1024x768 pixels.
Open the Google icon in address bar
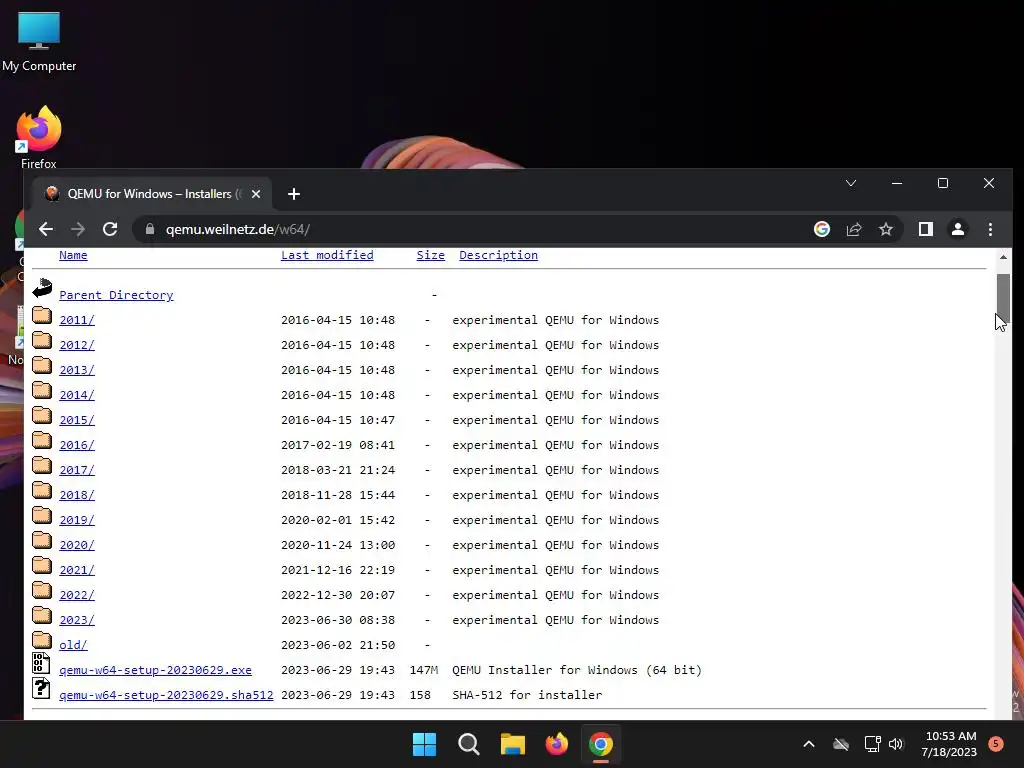(822, 229)
